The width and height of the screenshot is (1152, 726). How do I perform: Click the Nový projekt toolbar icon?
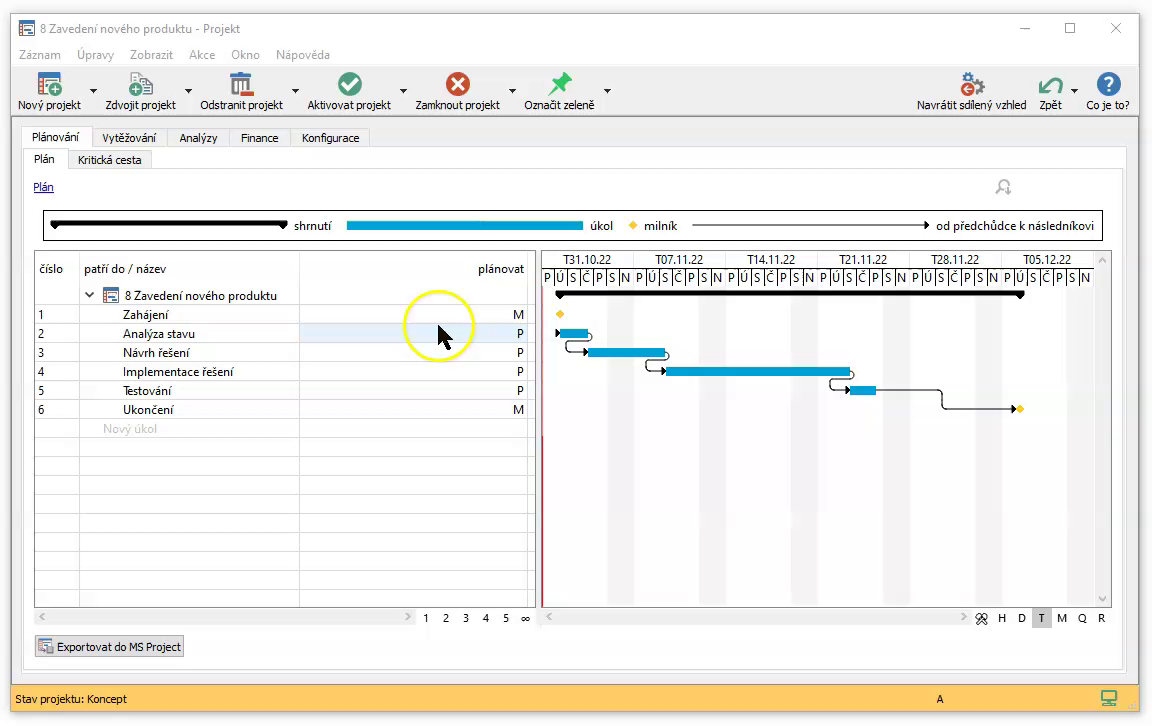(x=49, y=85)
